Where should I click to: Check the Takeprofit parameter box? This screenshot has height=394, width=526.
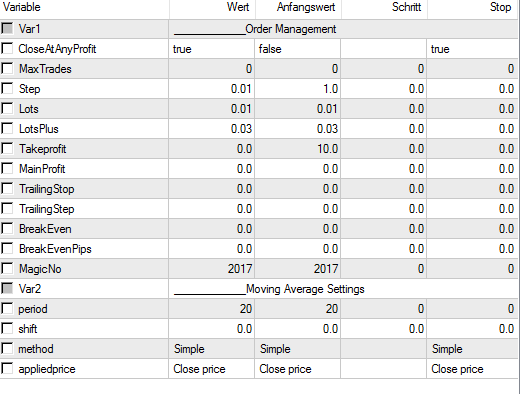pos(7,148)
